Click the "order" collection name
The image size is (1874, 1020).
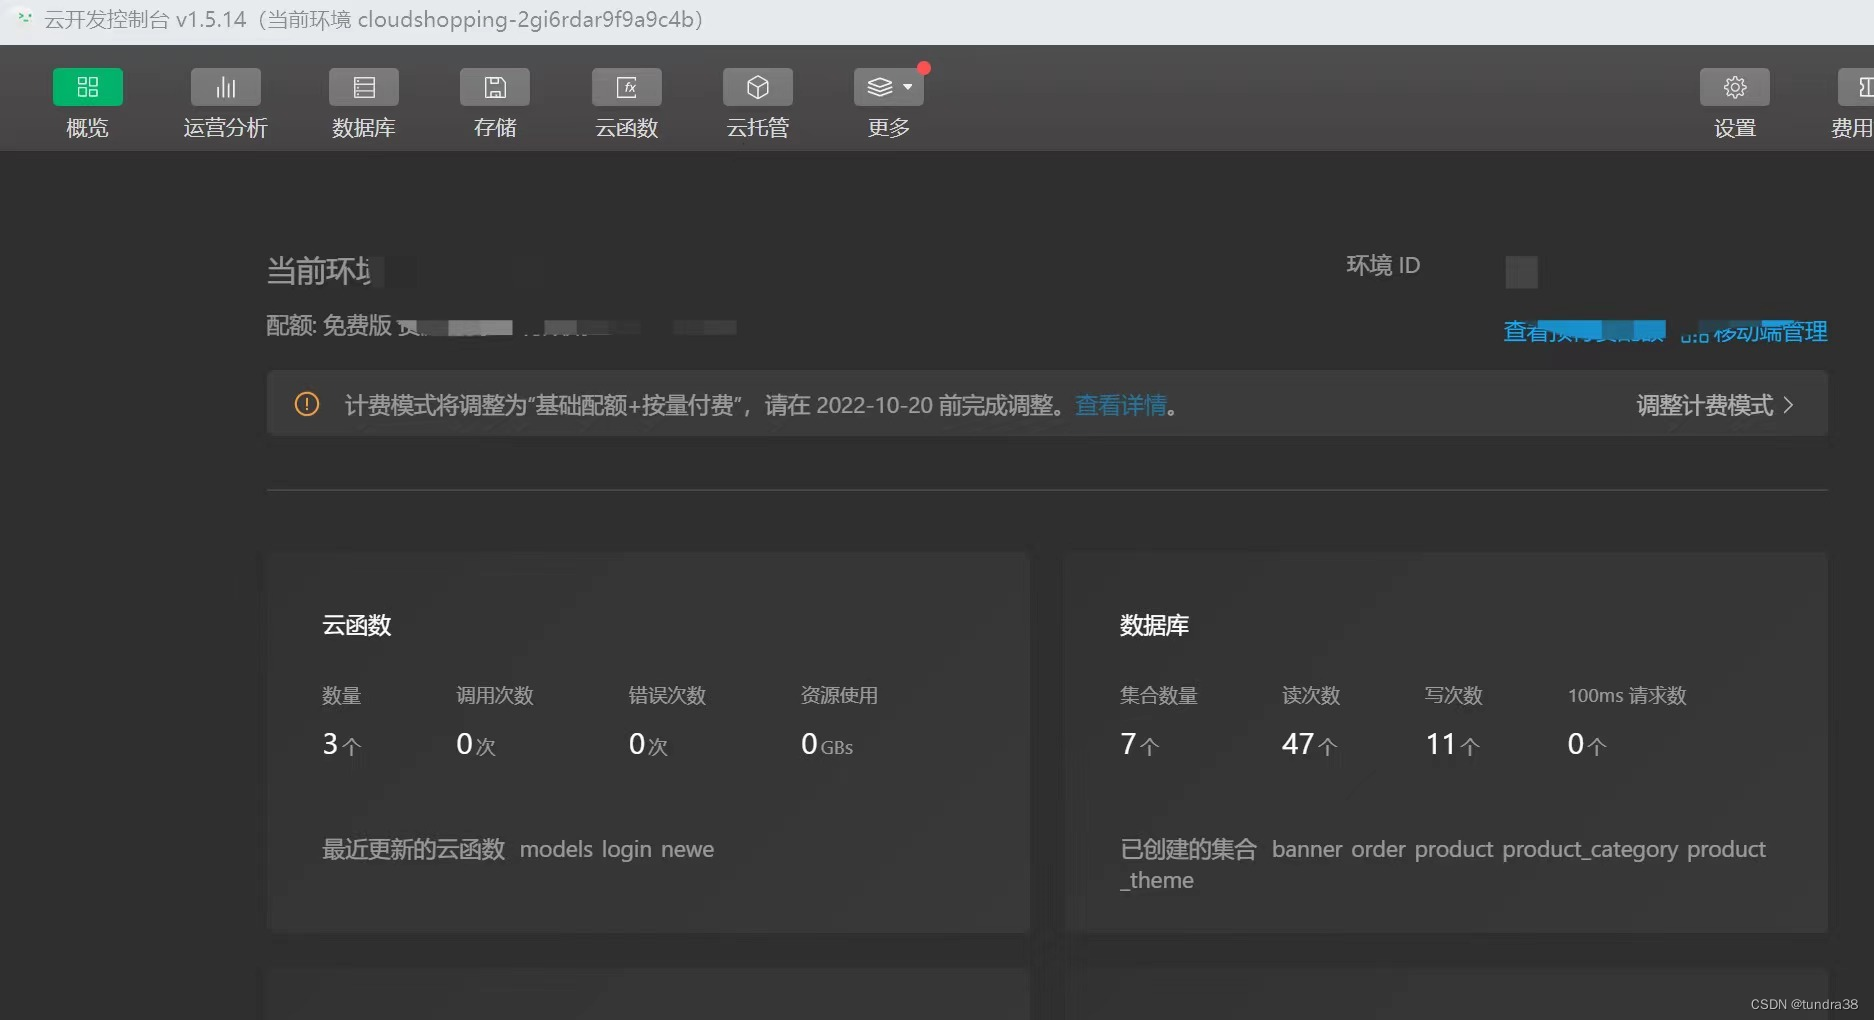(1379, 849)
